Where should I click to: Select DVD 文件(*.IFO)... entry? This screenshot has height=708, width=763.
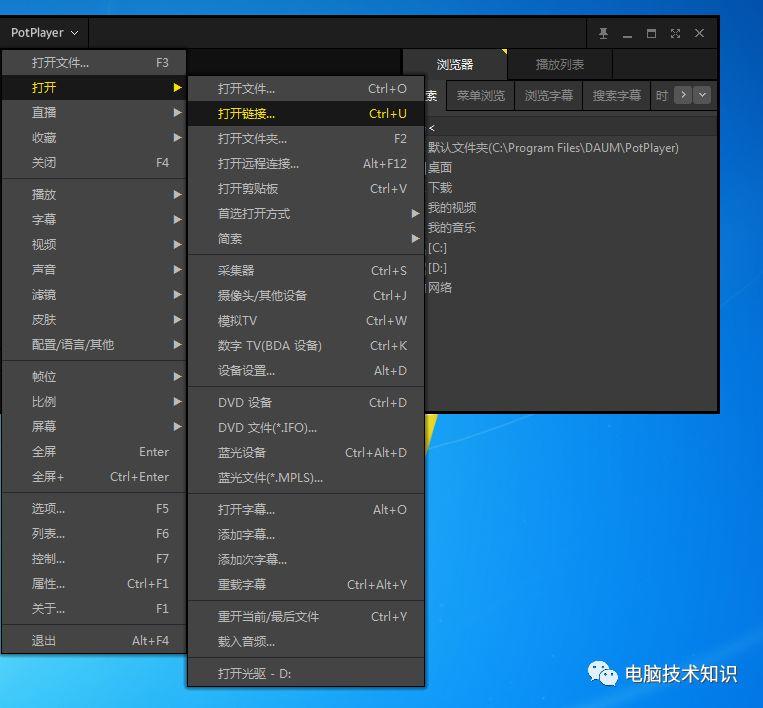306,428
